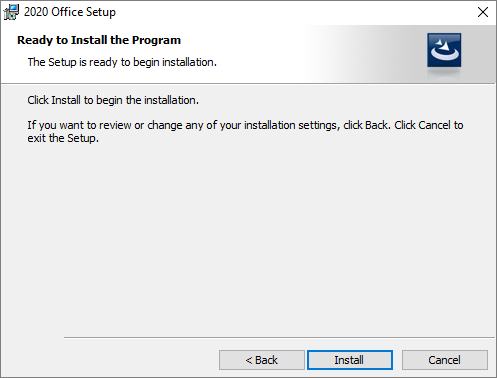
Task: Close the 2020 Office Setup window
Action: coord(483,12)
